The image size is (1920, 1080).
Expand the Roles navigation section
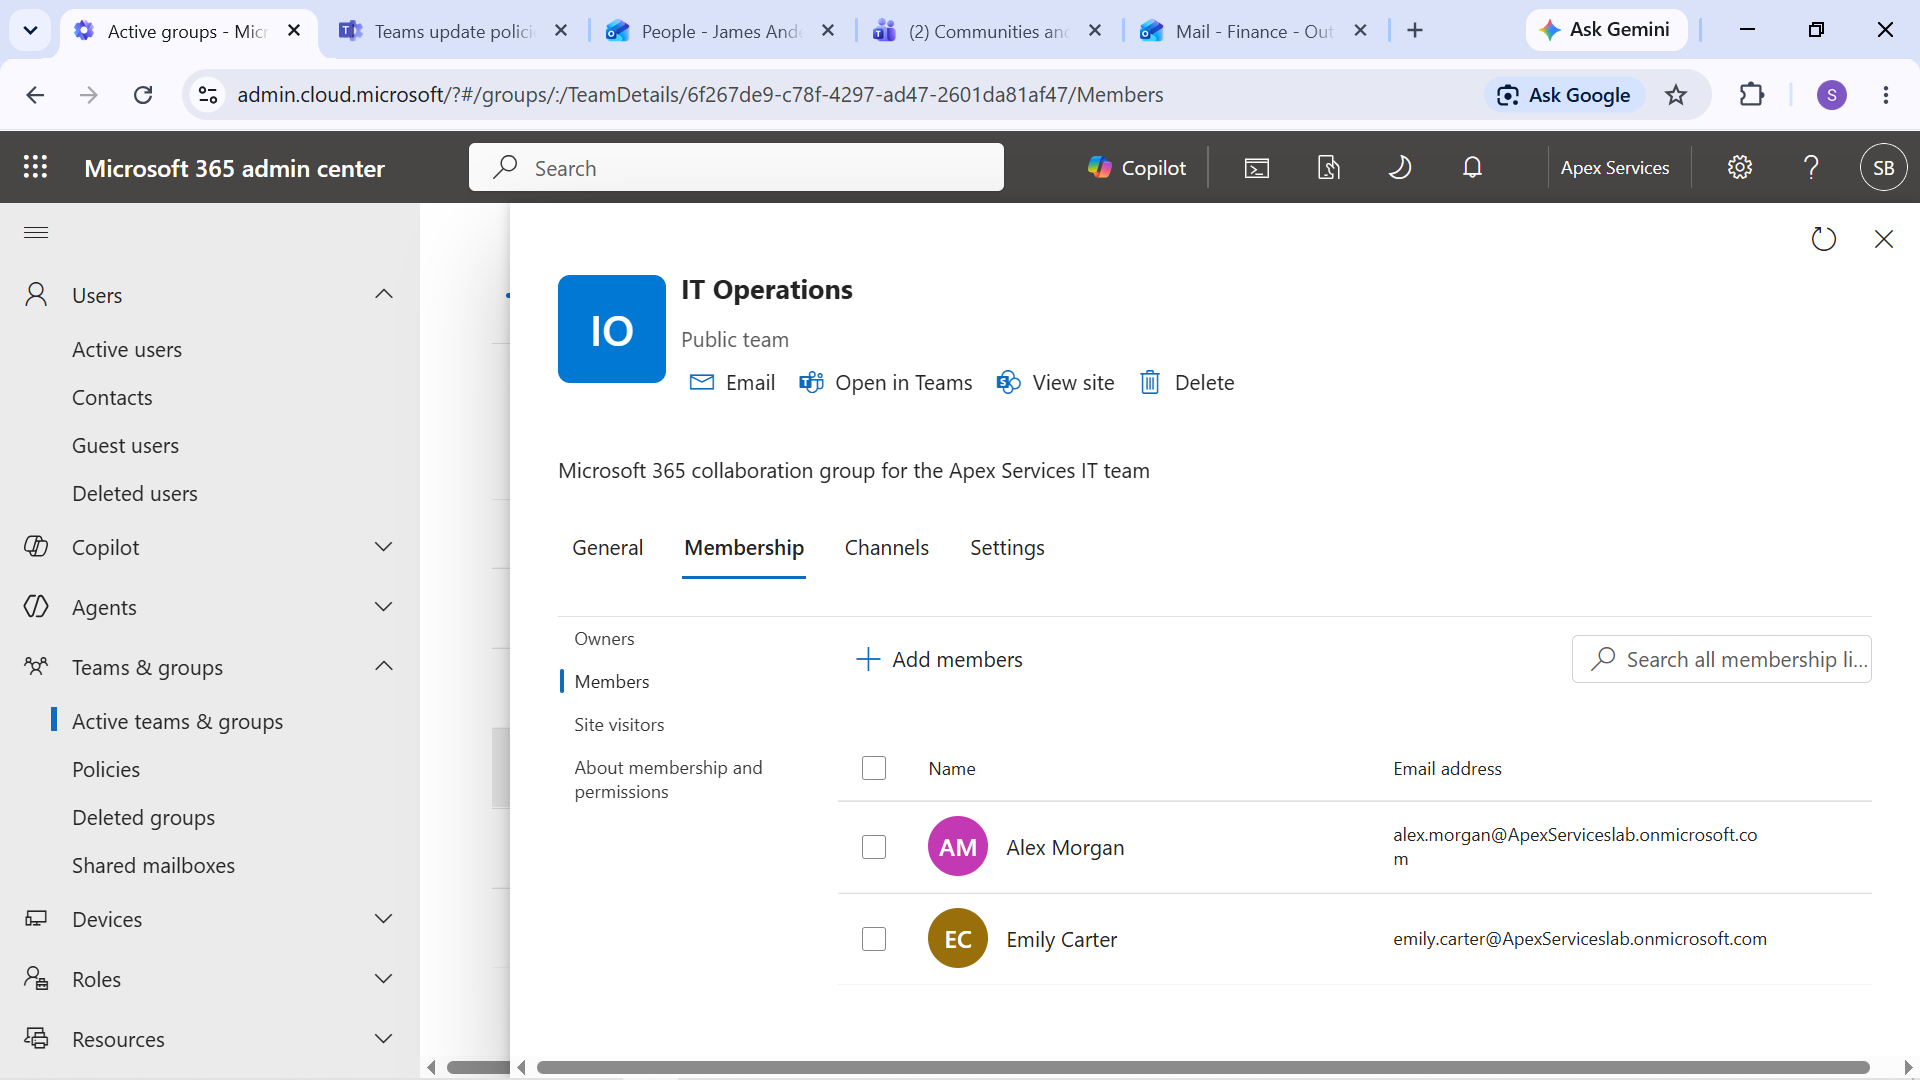(384, 979)
